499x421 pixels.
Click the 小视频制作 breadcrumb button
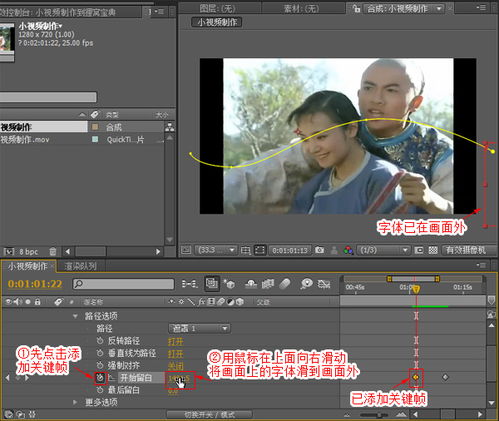(216, 22)
